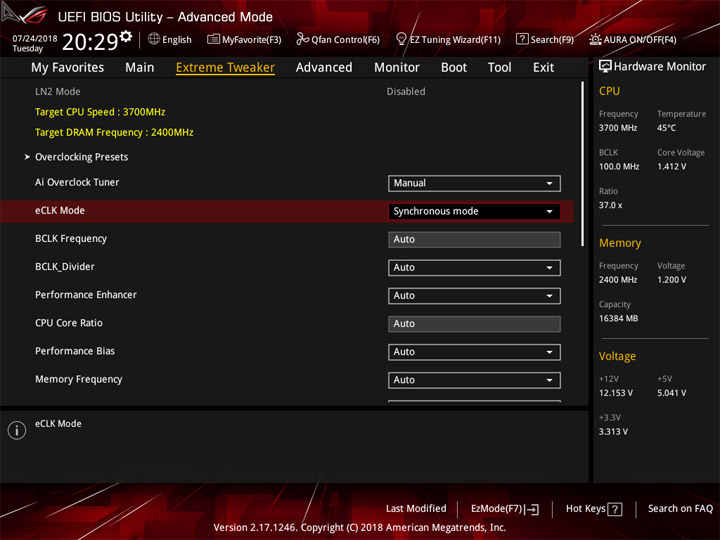
Task: Click the settings list scrollbar
Action: click(583, 164)
